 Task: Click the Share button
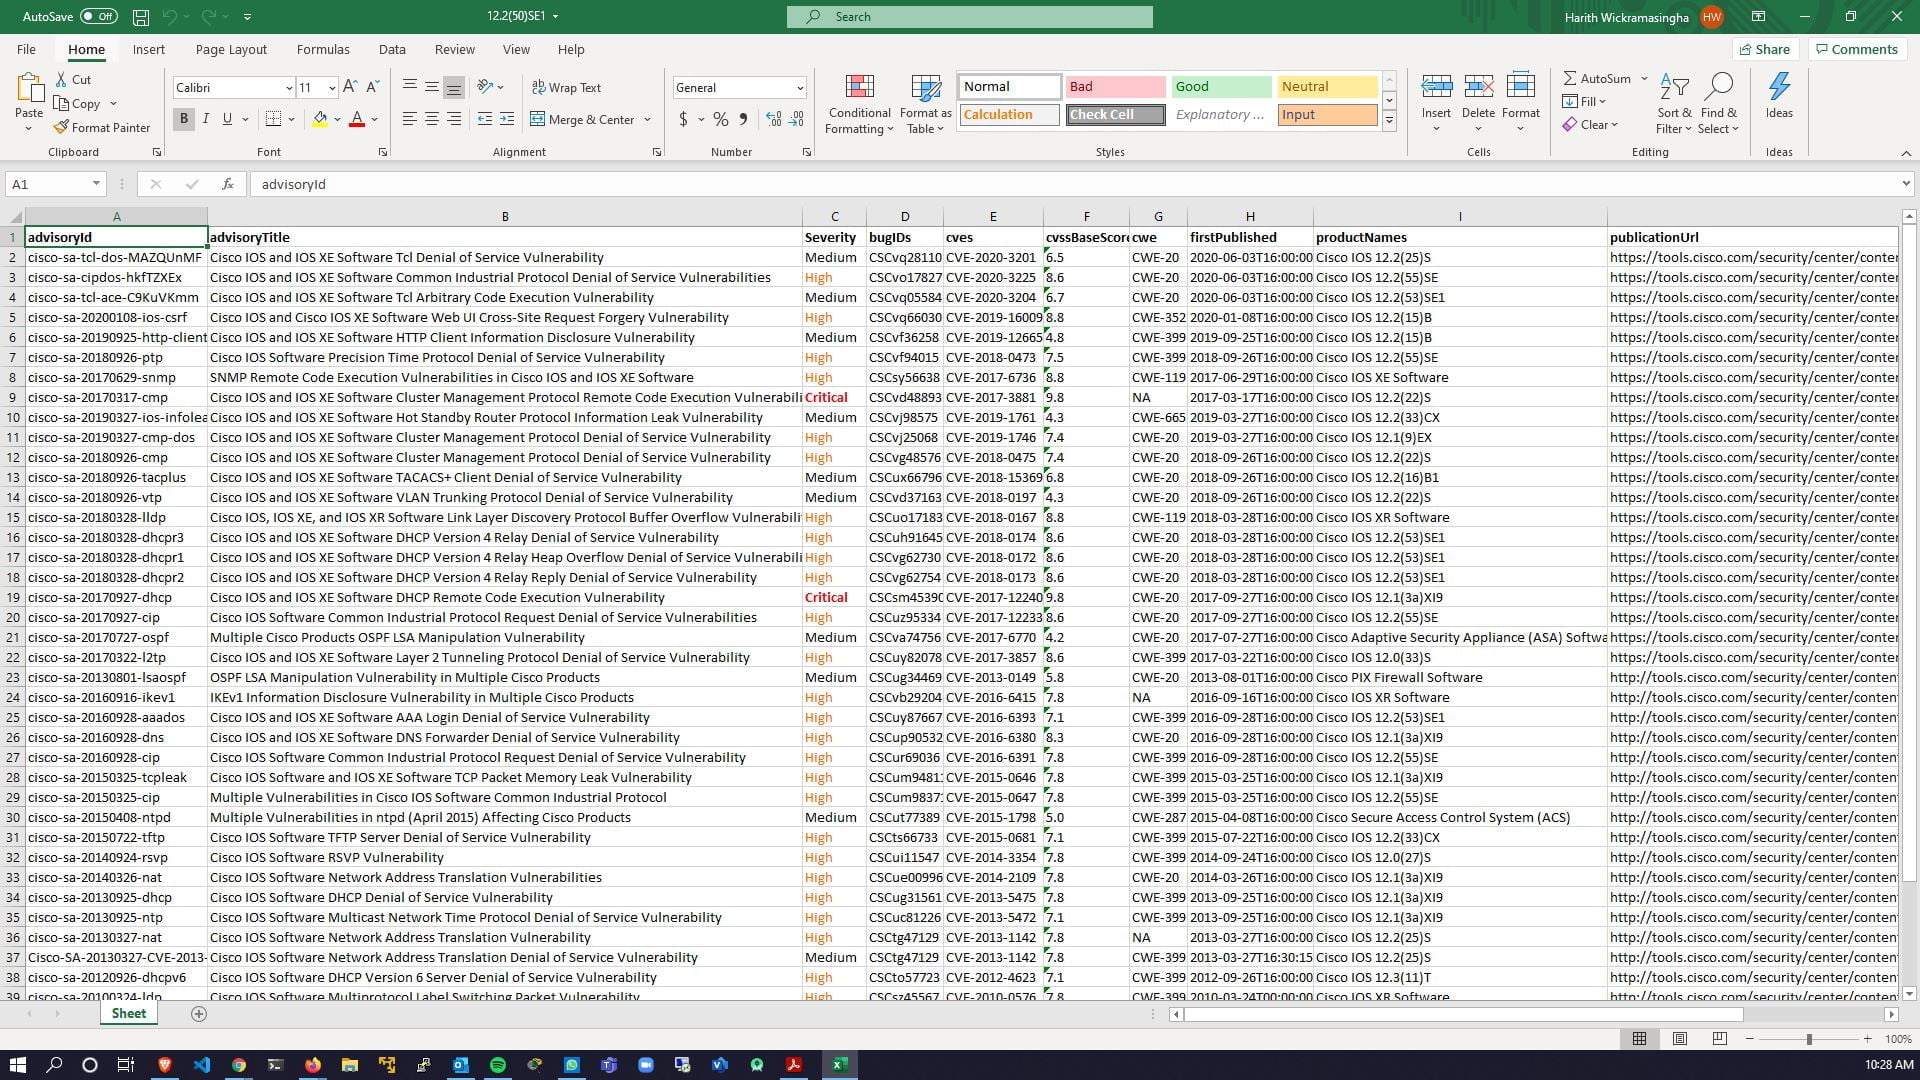pos(1764,49)
